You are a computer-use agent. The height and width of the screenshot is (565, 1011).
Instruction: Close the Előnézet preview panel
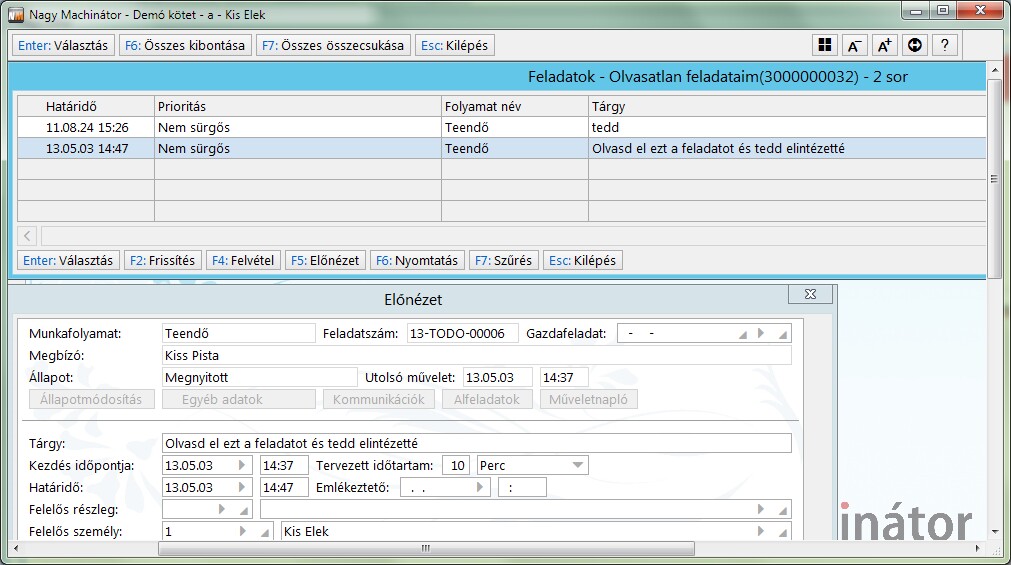[810, 294]
